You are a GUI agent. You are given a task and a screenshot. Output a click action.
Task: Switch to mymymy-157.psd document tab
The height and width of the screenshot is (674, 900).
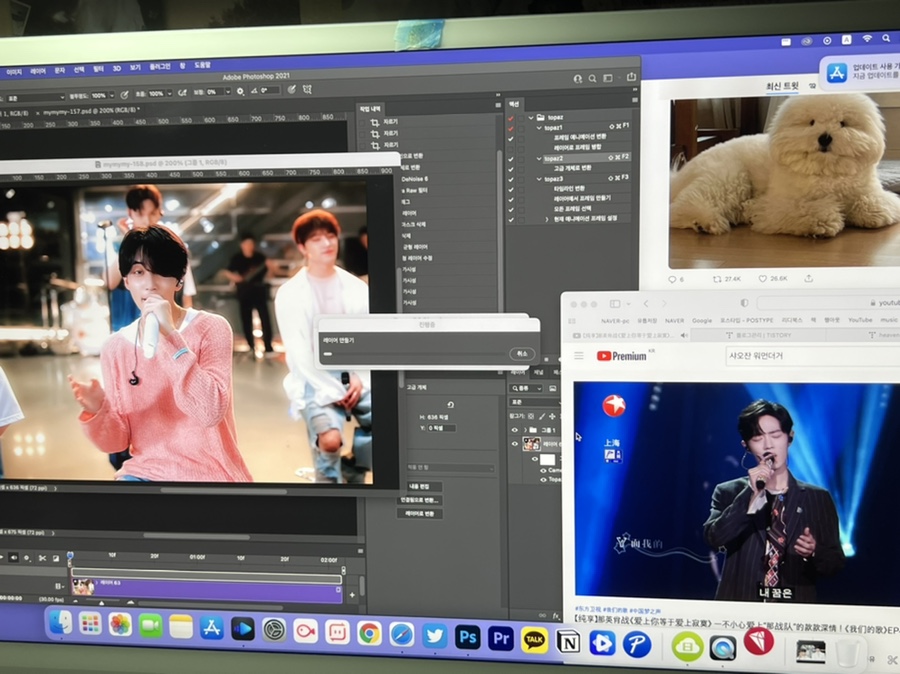pos(89,111)
